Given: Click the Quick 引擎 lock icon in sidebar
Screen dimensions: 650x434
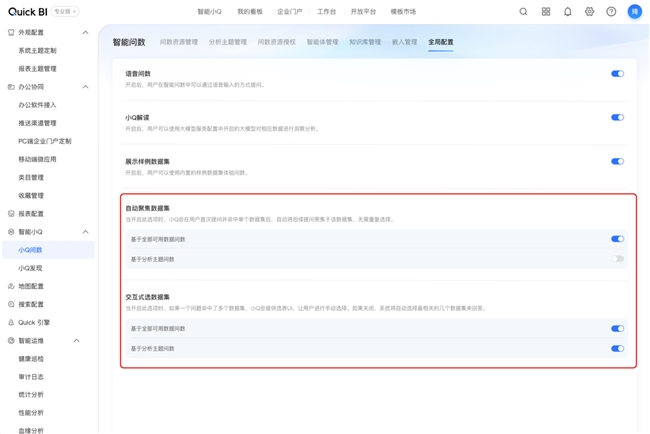Looking at the screenshot, I should pos(11,323).
